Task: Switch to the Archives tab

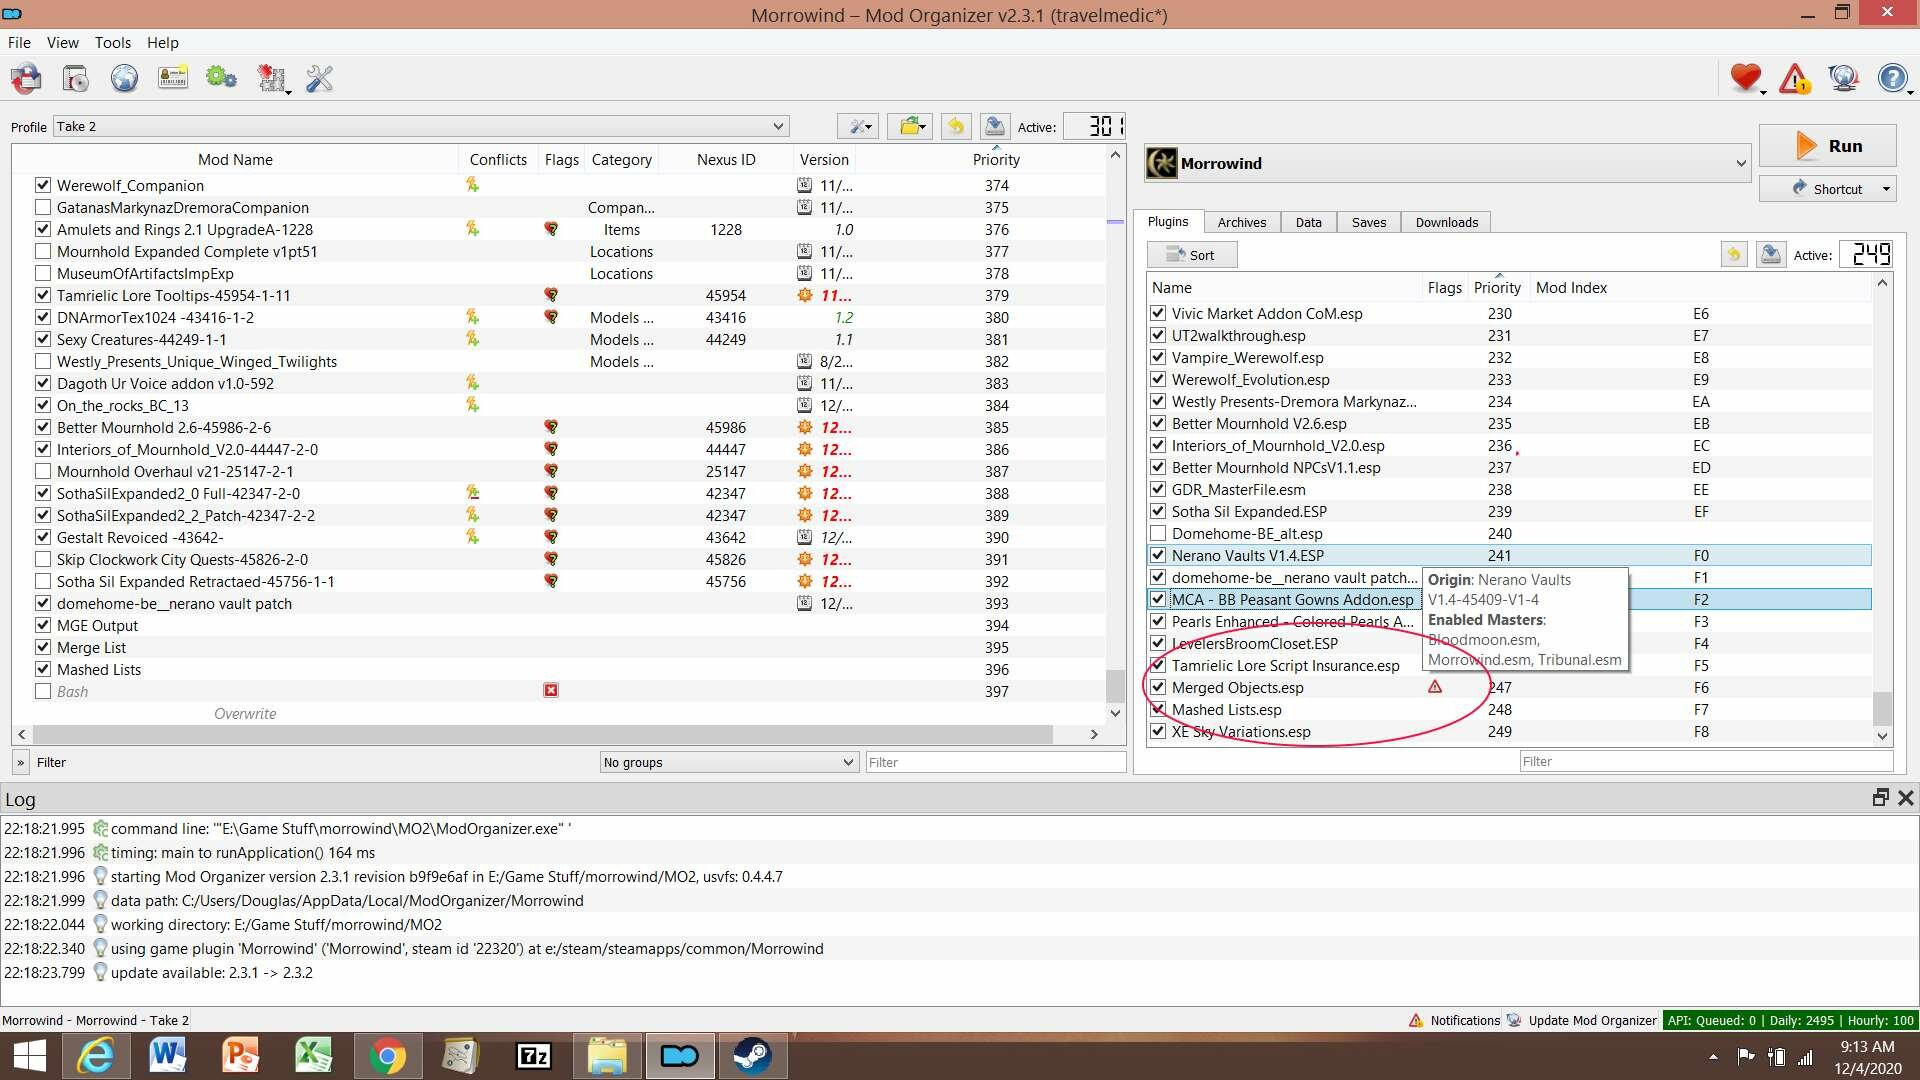Action: [x=1242, y=222]
